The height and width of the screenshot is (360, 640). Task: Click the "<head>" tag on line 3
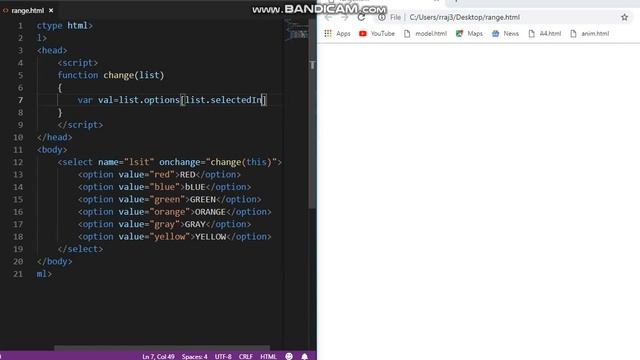[x=52, y=50]
